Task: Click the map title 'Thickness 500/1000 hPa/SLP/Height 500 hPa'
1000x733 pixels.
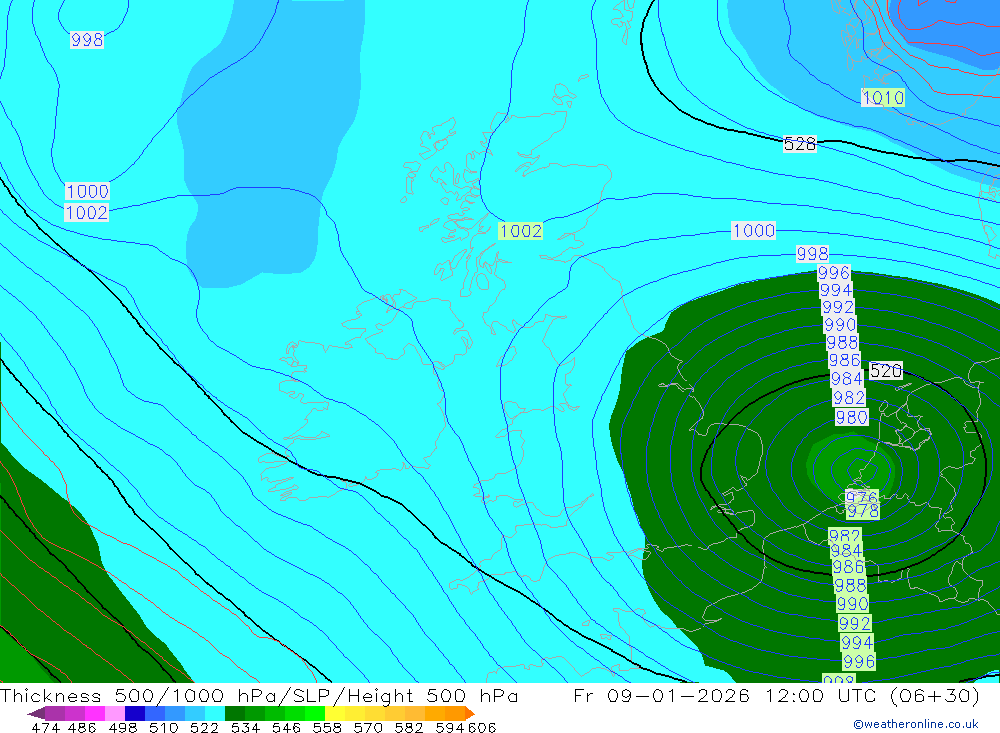Action: 259,695
